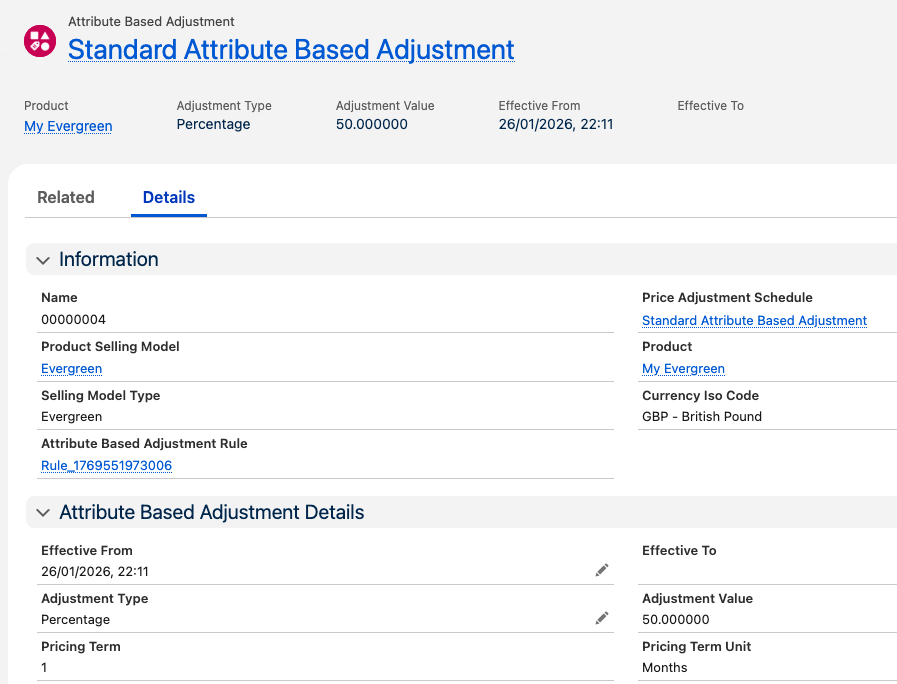Click Adjustment Value in the details section
This screenshot has width=897, height=684.
(675, 619)
